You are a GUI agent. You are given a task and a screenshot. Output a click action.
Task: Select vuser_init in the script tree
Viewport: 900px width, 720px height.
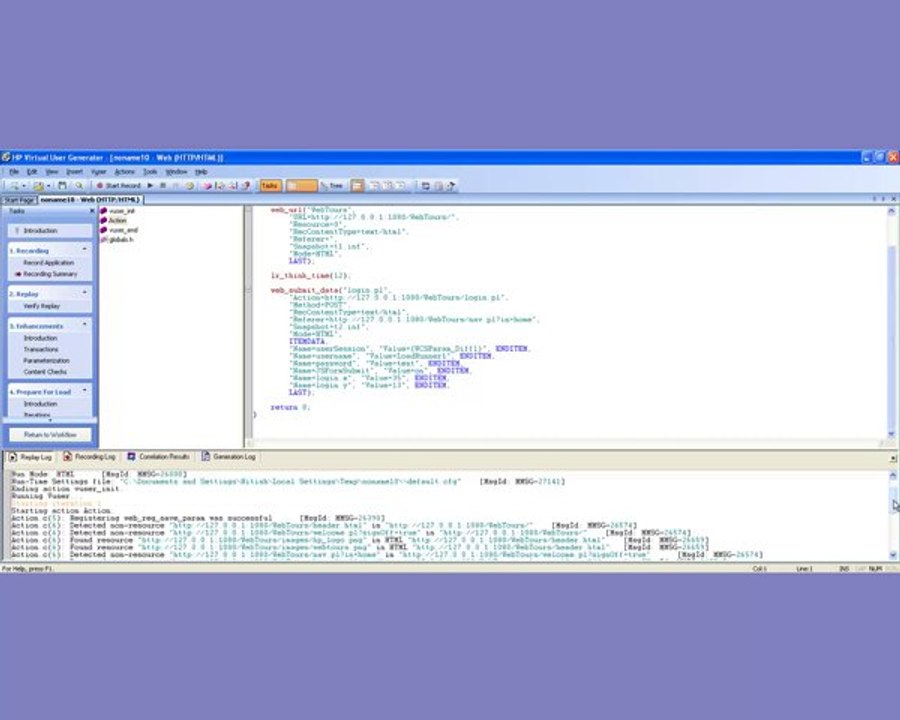[x=118, y=211]
